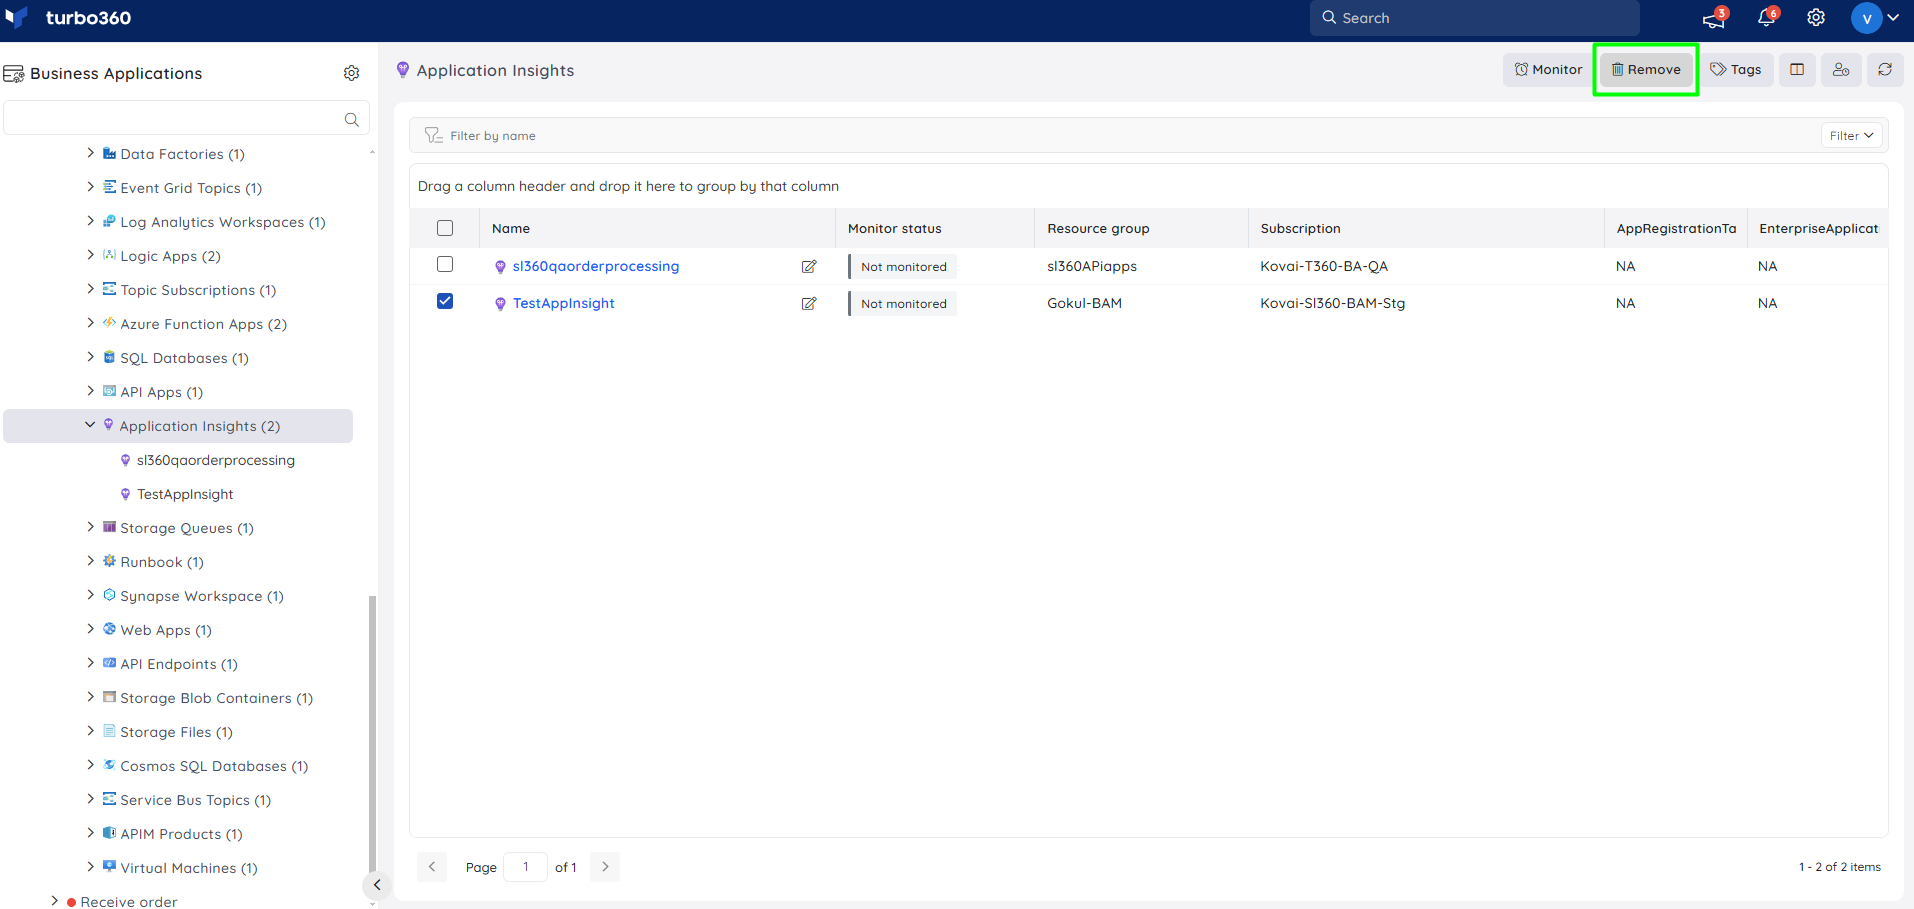
Task: Edit sl360qaorderprocessing via pencil icon
Action: point(809,267)
